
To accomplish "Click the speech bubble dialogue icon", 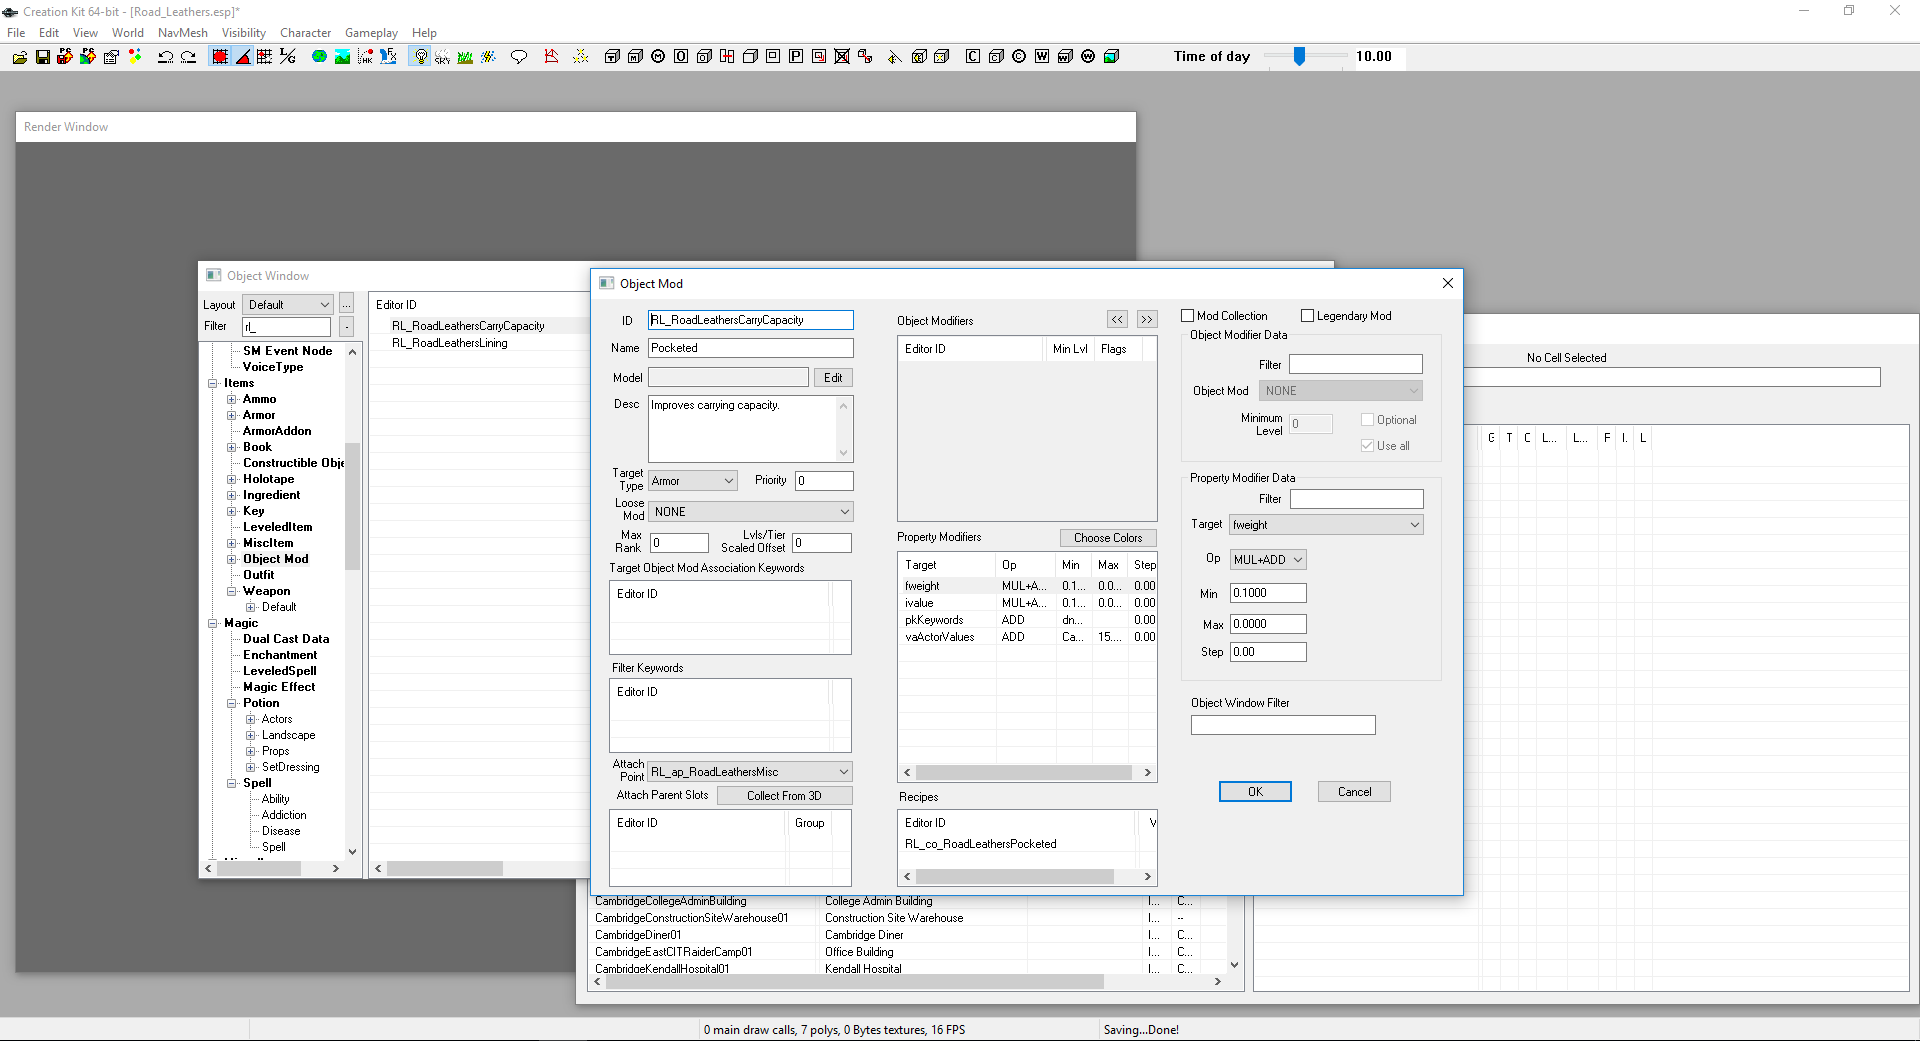I will coord(518,57).
